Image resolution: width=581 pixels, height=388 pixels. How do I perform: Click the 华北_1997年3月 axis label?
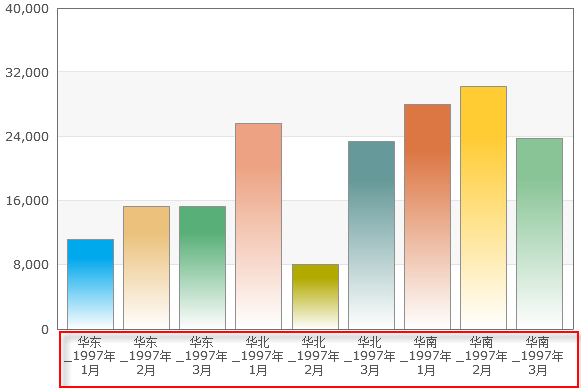coord(370,356)
